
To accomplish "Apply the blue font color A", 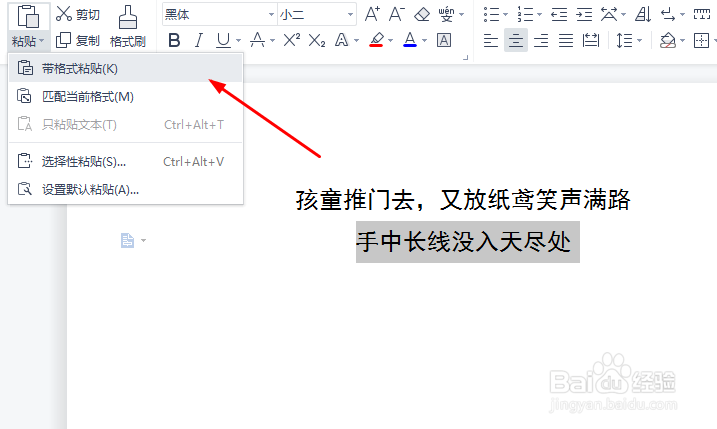I will point(410,41).
